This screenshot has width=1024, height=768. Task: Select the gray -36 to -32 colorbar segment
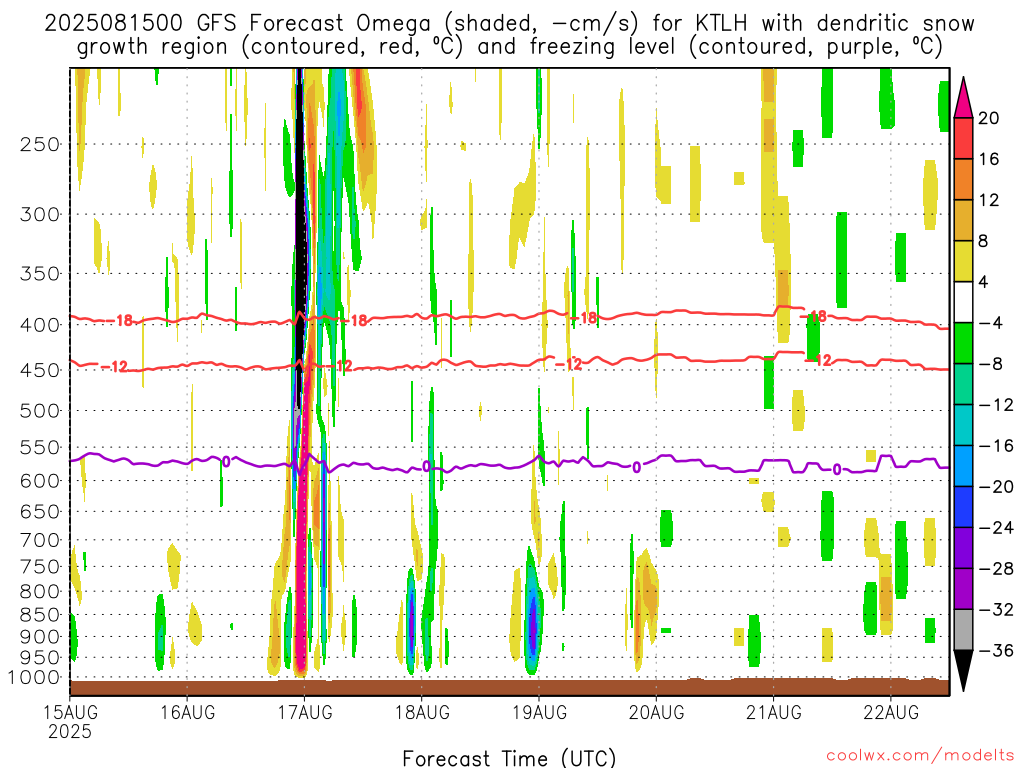(963, 630)
